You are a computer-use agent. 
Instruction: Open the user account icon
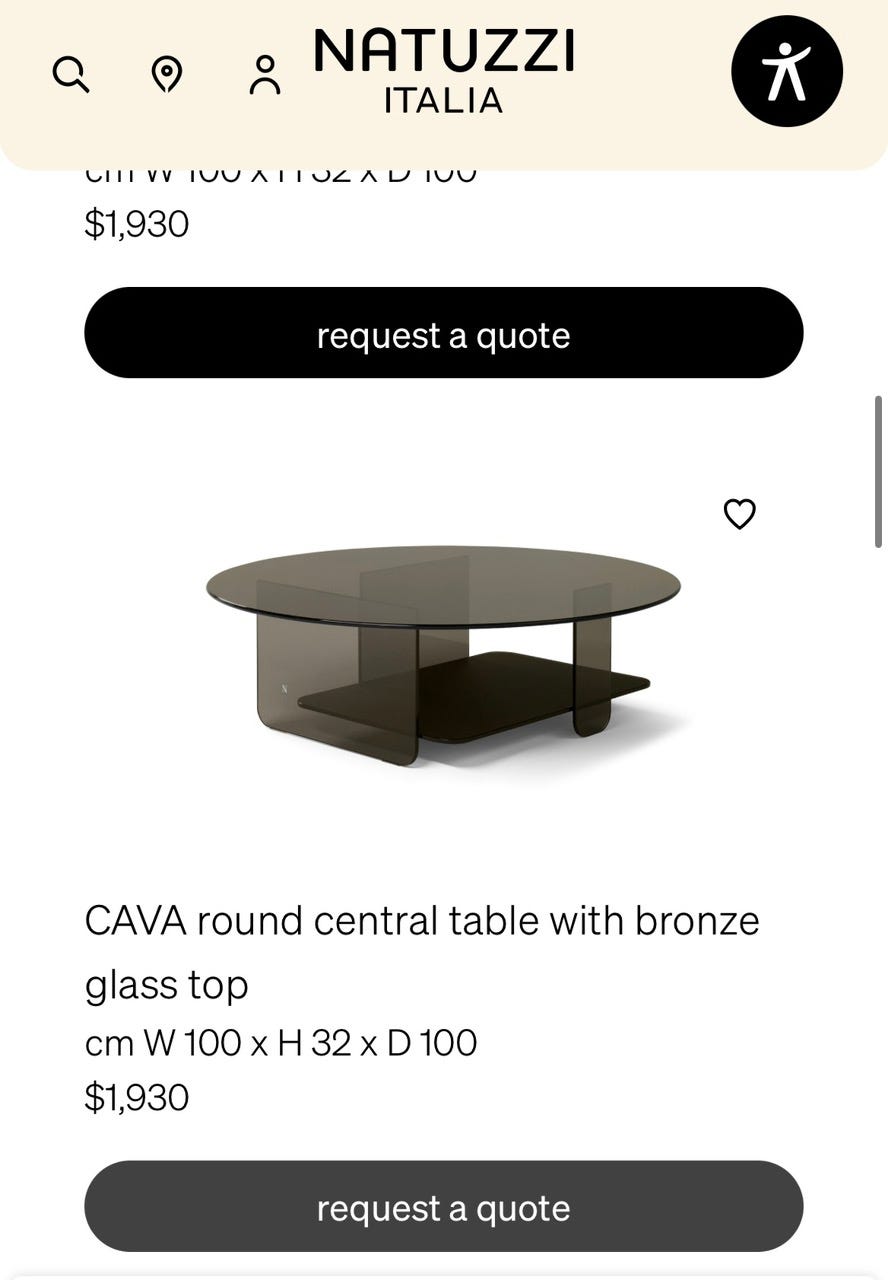pyautogui.click(x=265, y=75)
